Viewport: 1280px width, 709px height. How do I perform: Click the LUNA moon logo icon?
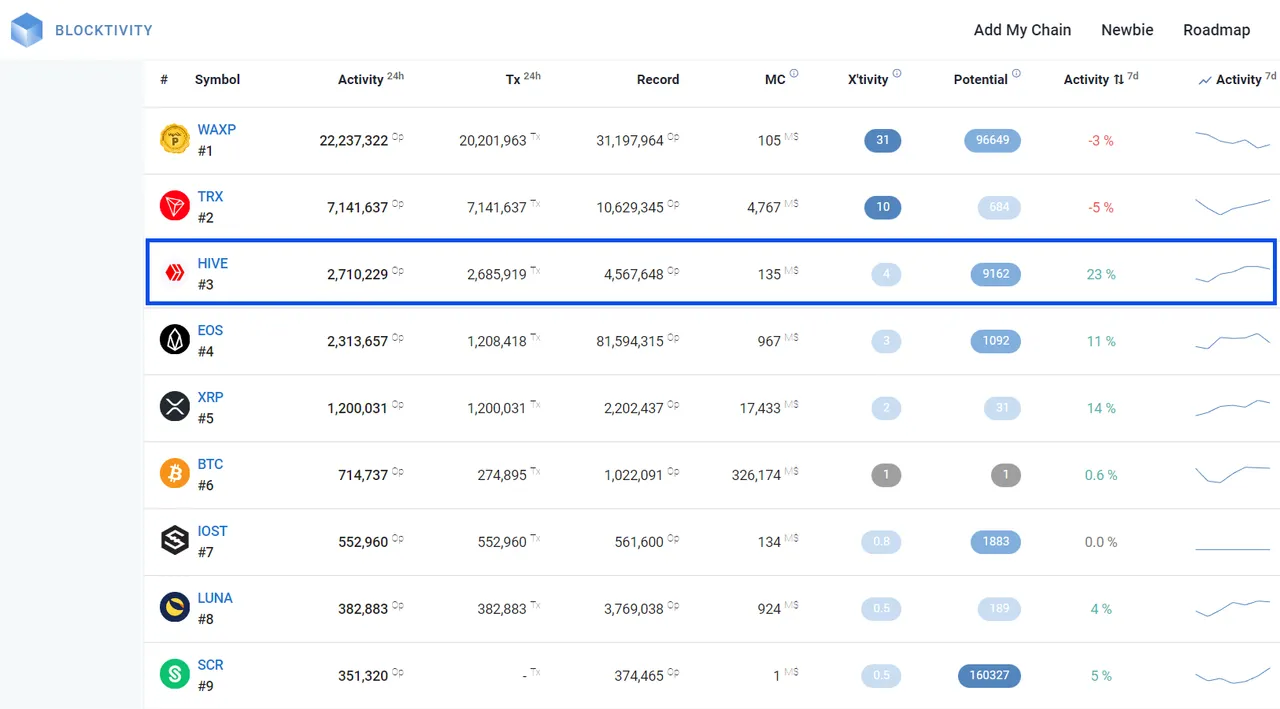(175, 608)
